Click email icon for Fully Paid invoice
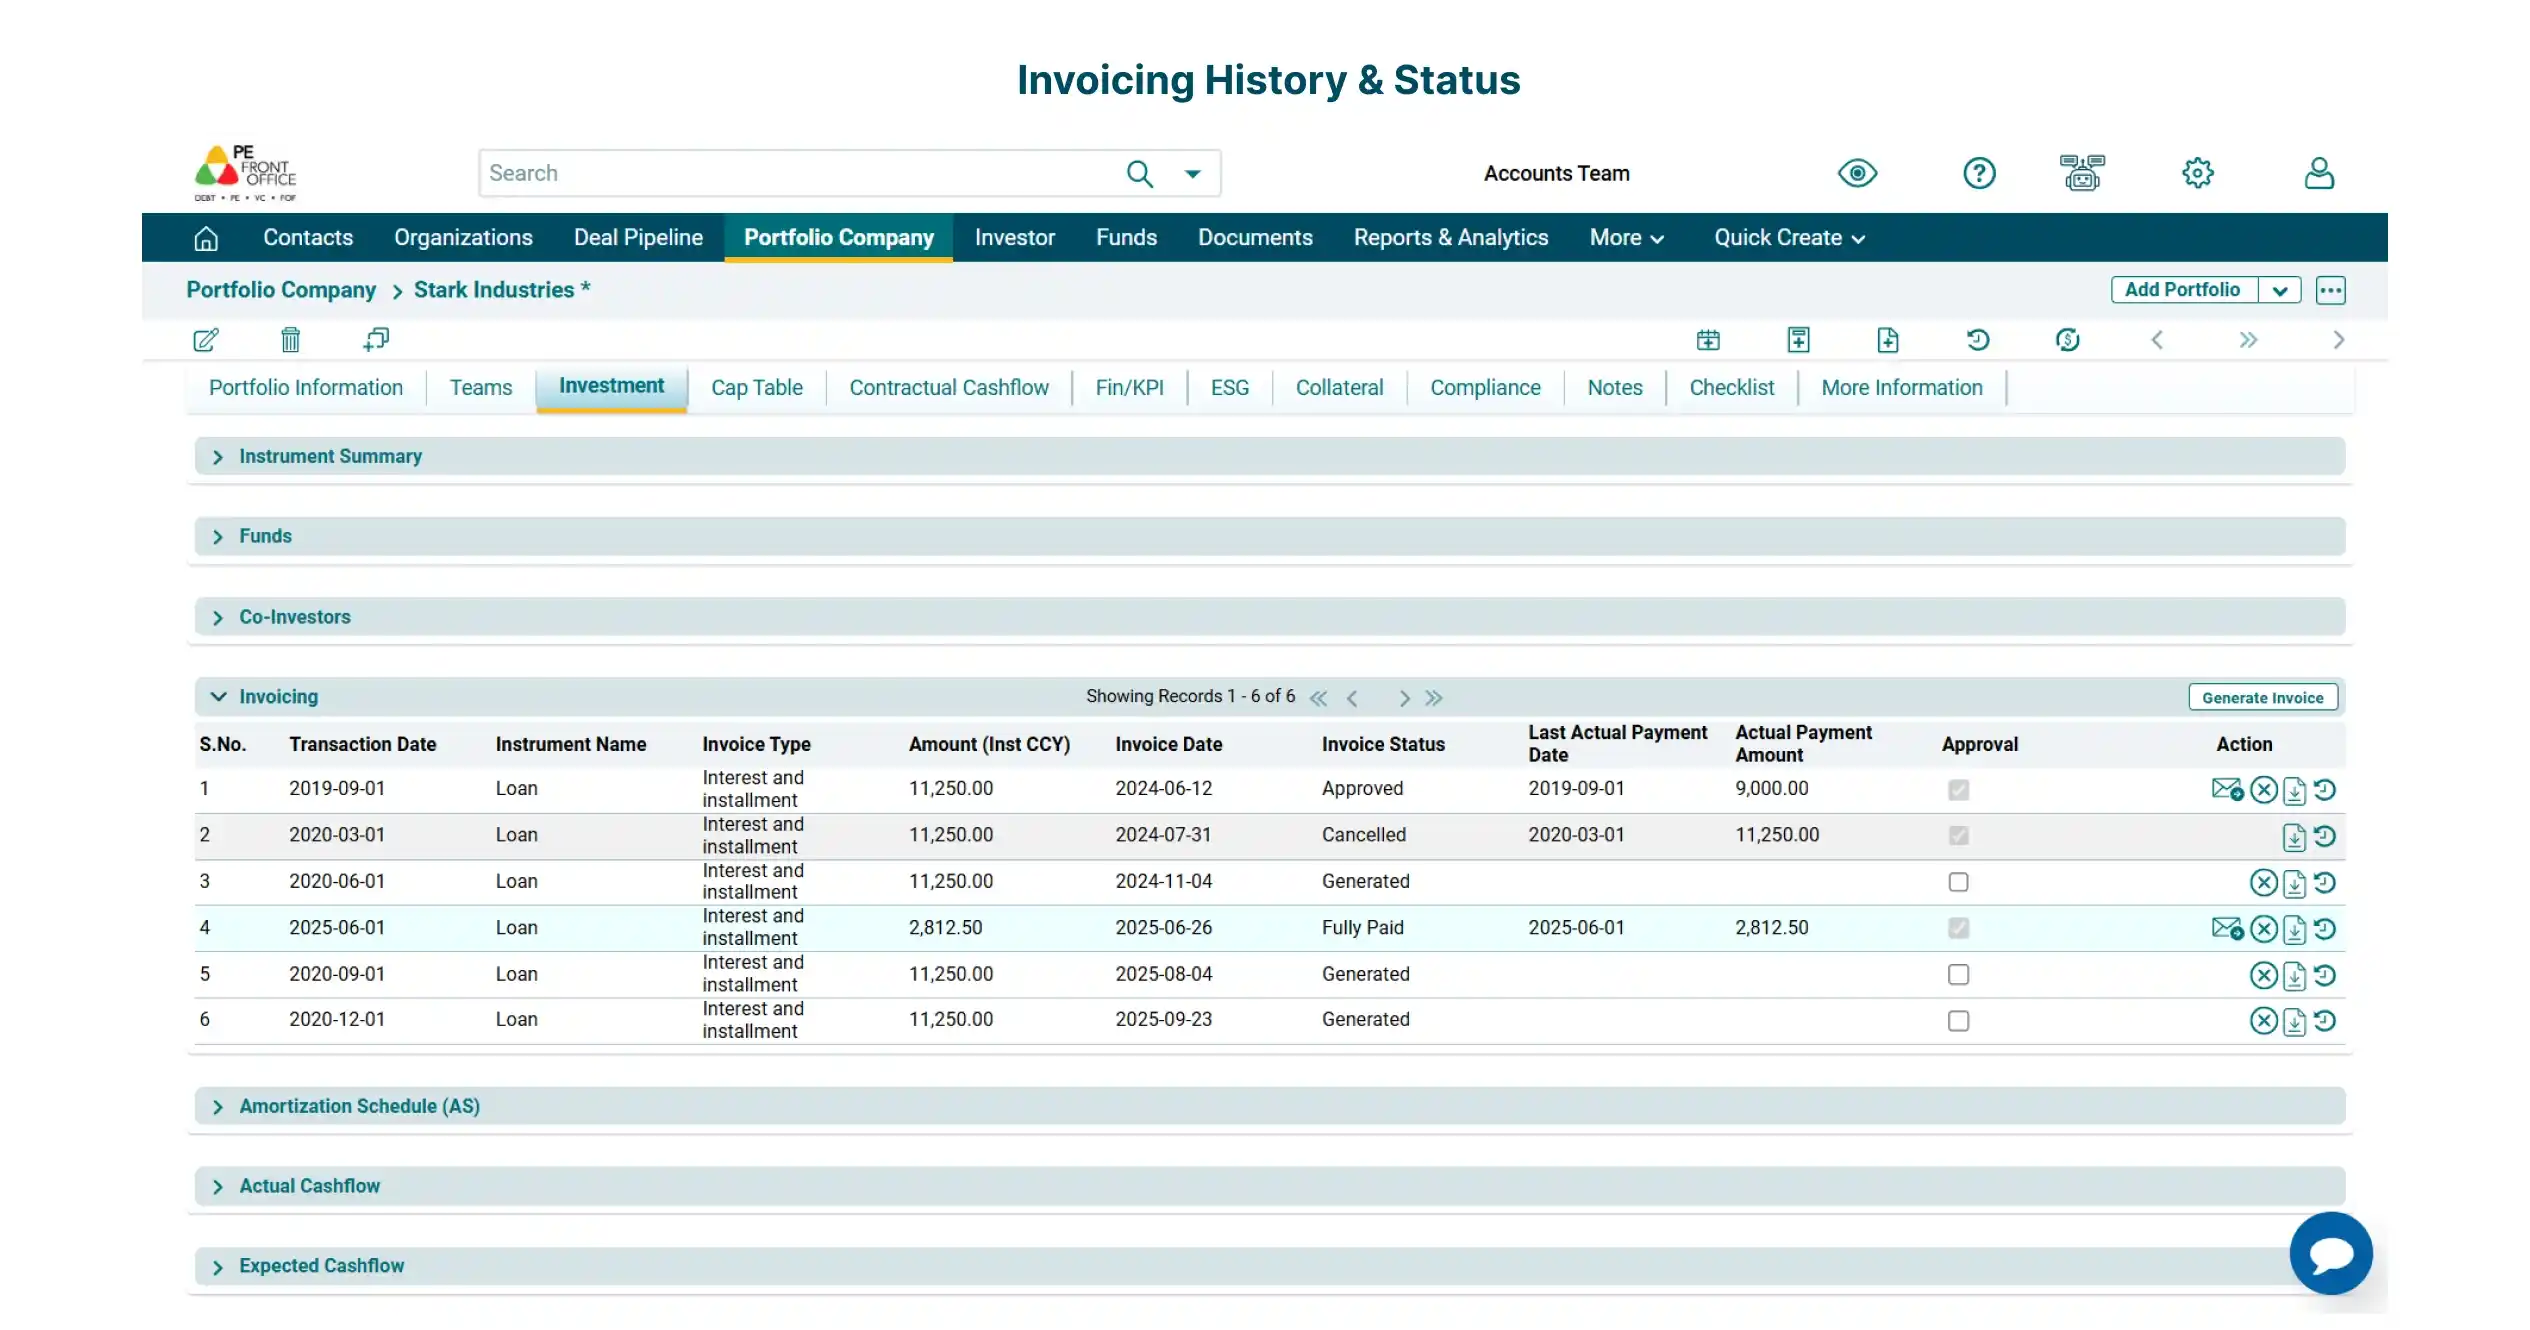The image size is (2530, 1330). point(2227,929)
